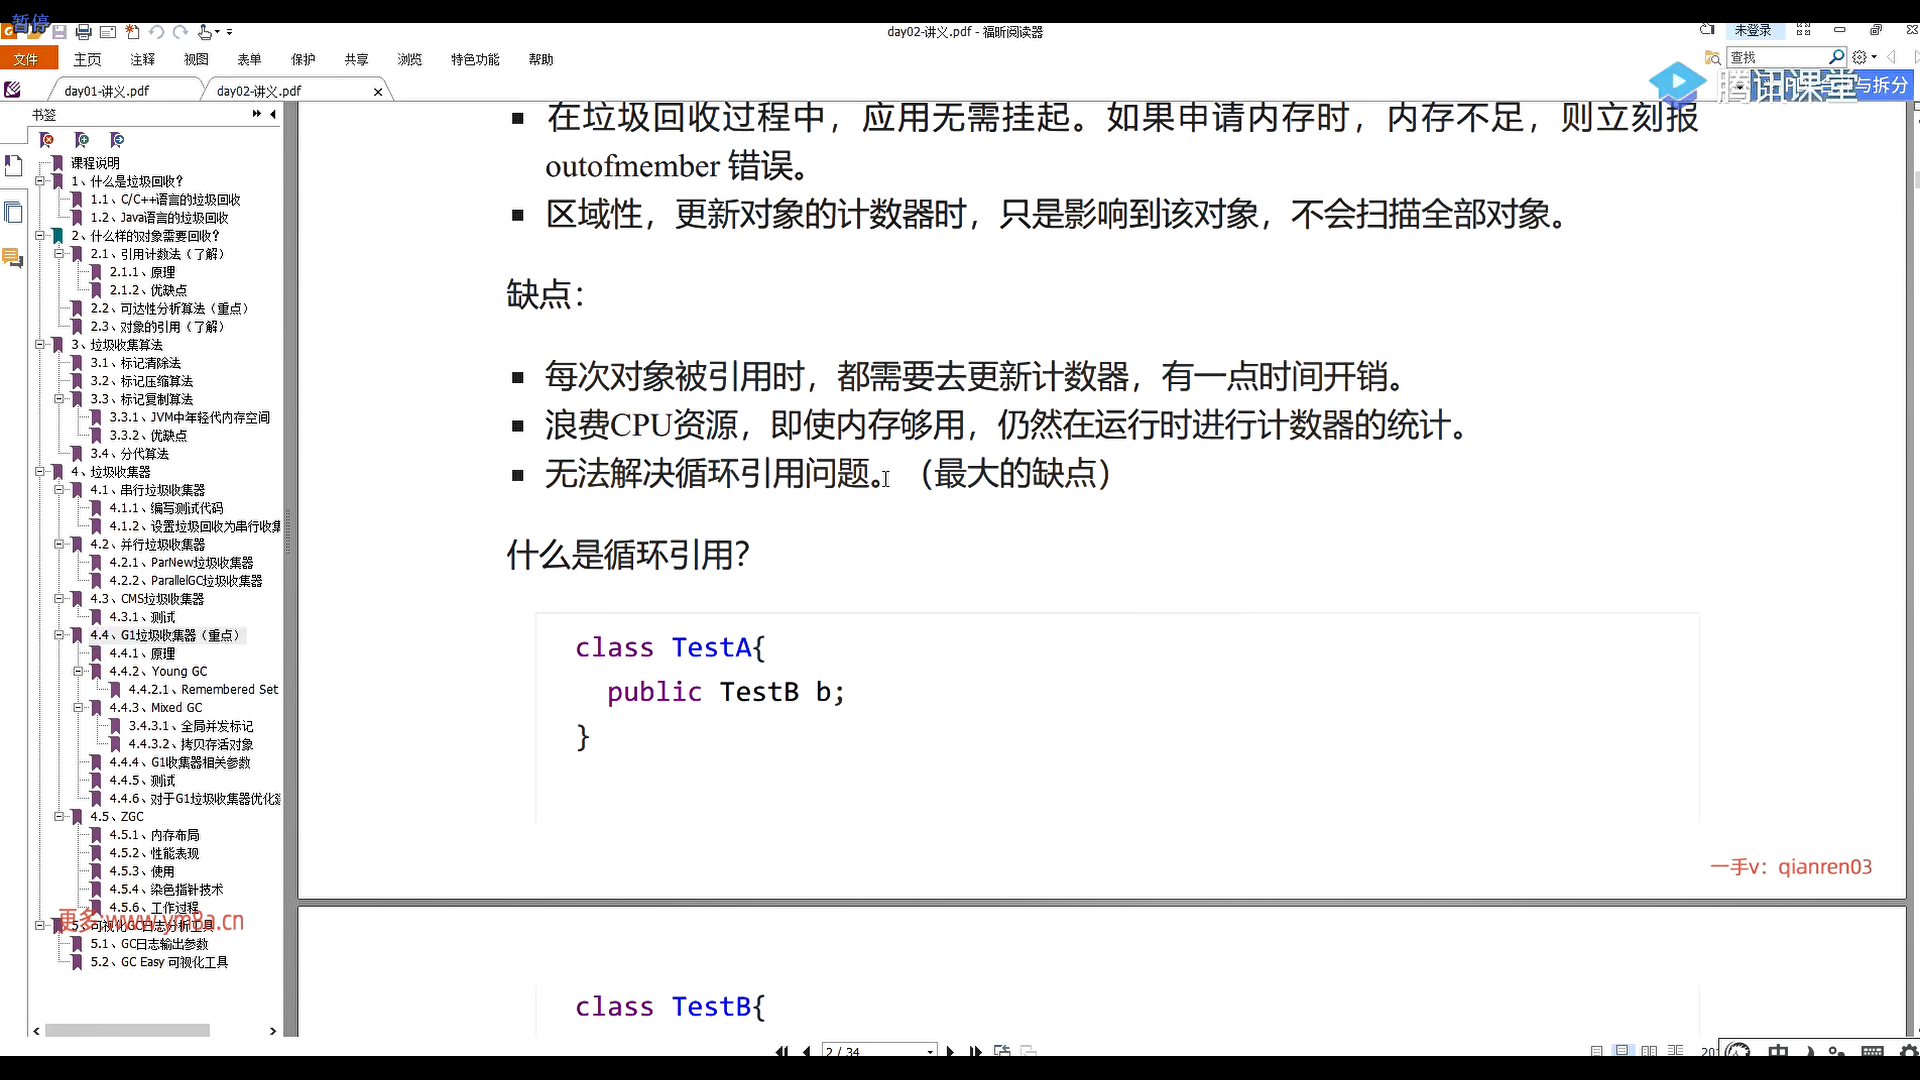Open the comments panel icon
Viewport: 1920px width, 1080px height.
click(13, 258)
